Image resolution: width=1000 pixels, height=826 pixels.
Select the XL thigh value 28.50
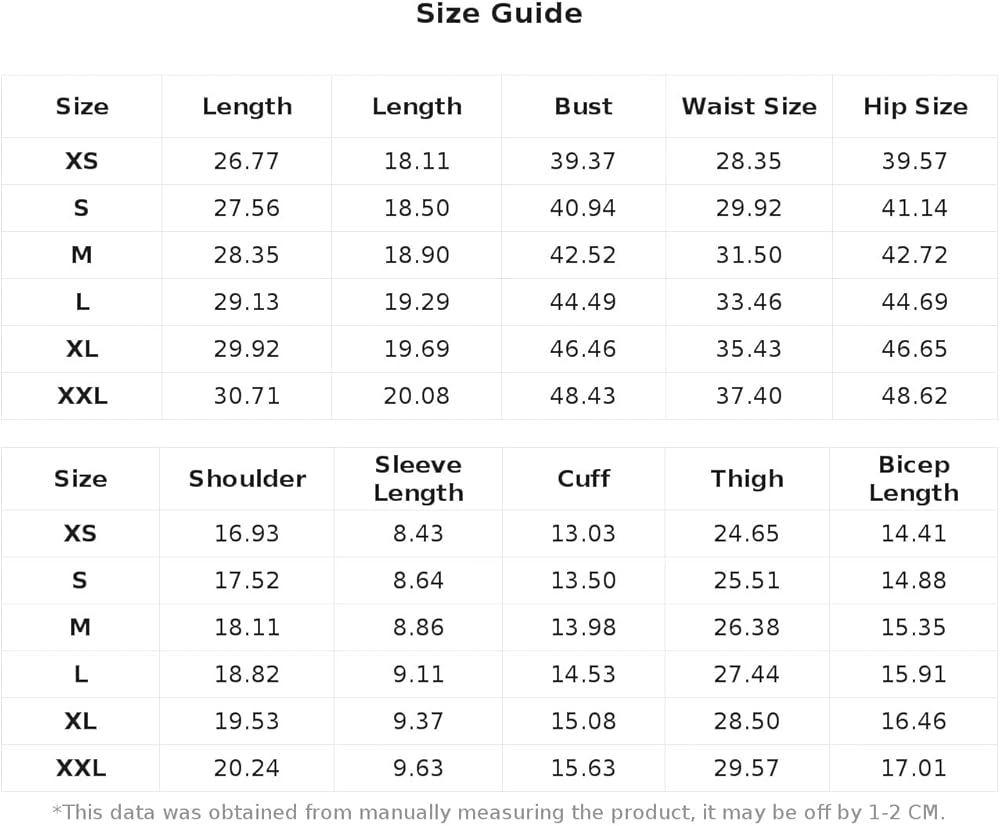[x=747, y=721]
